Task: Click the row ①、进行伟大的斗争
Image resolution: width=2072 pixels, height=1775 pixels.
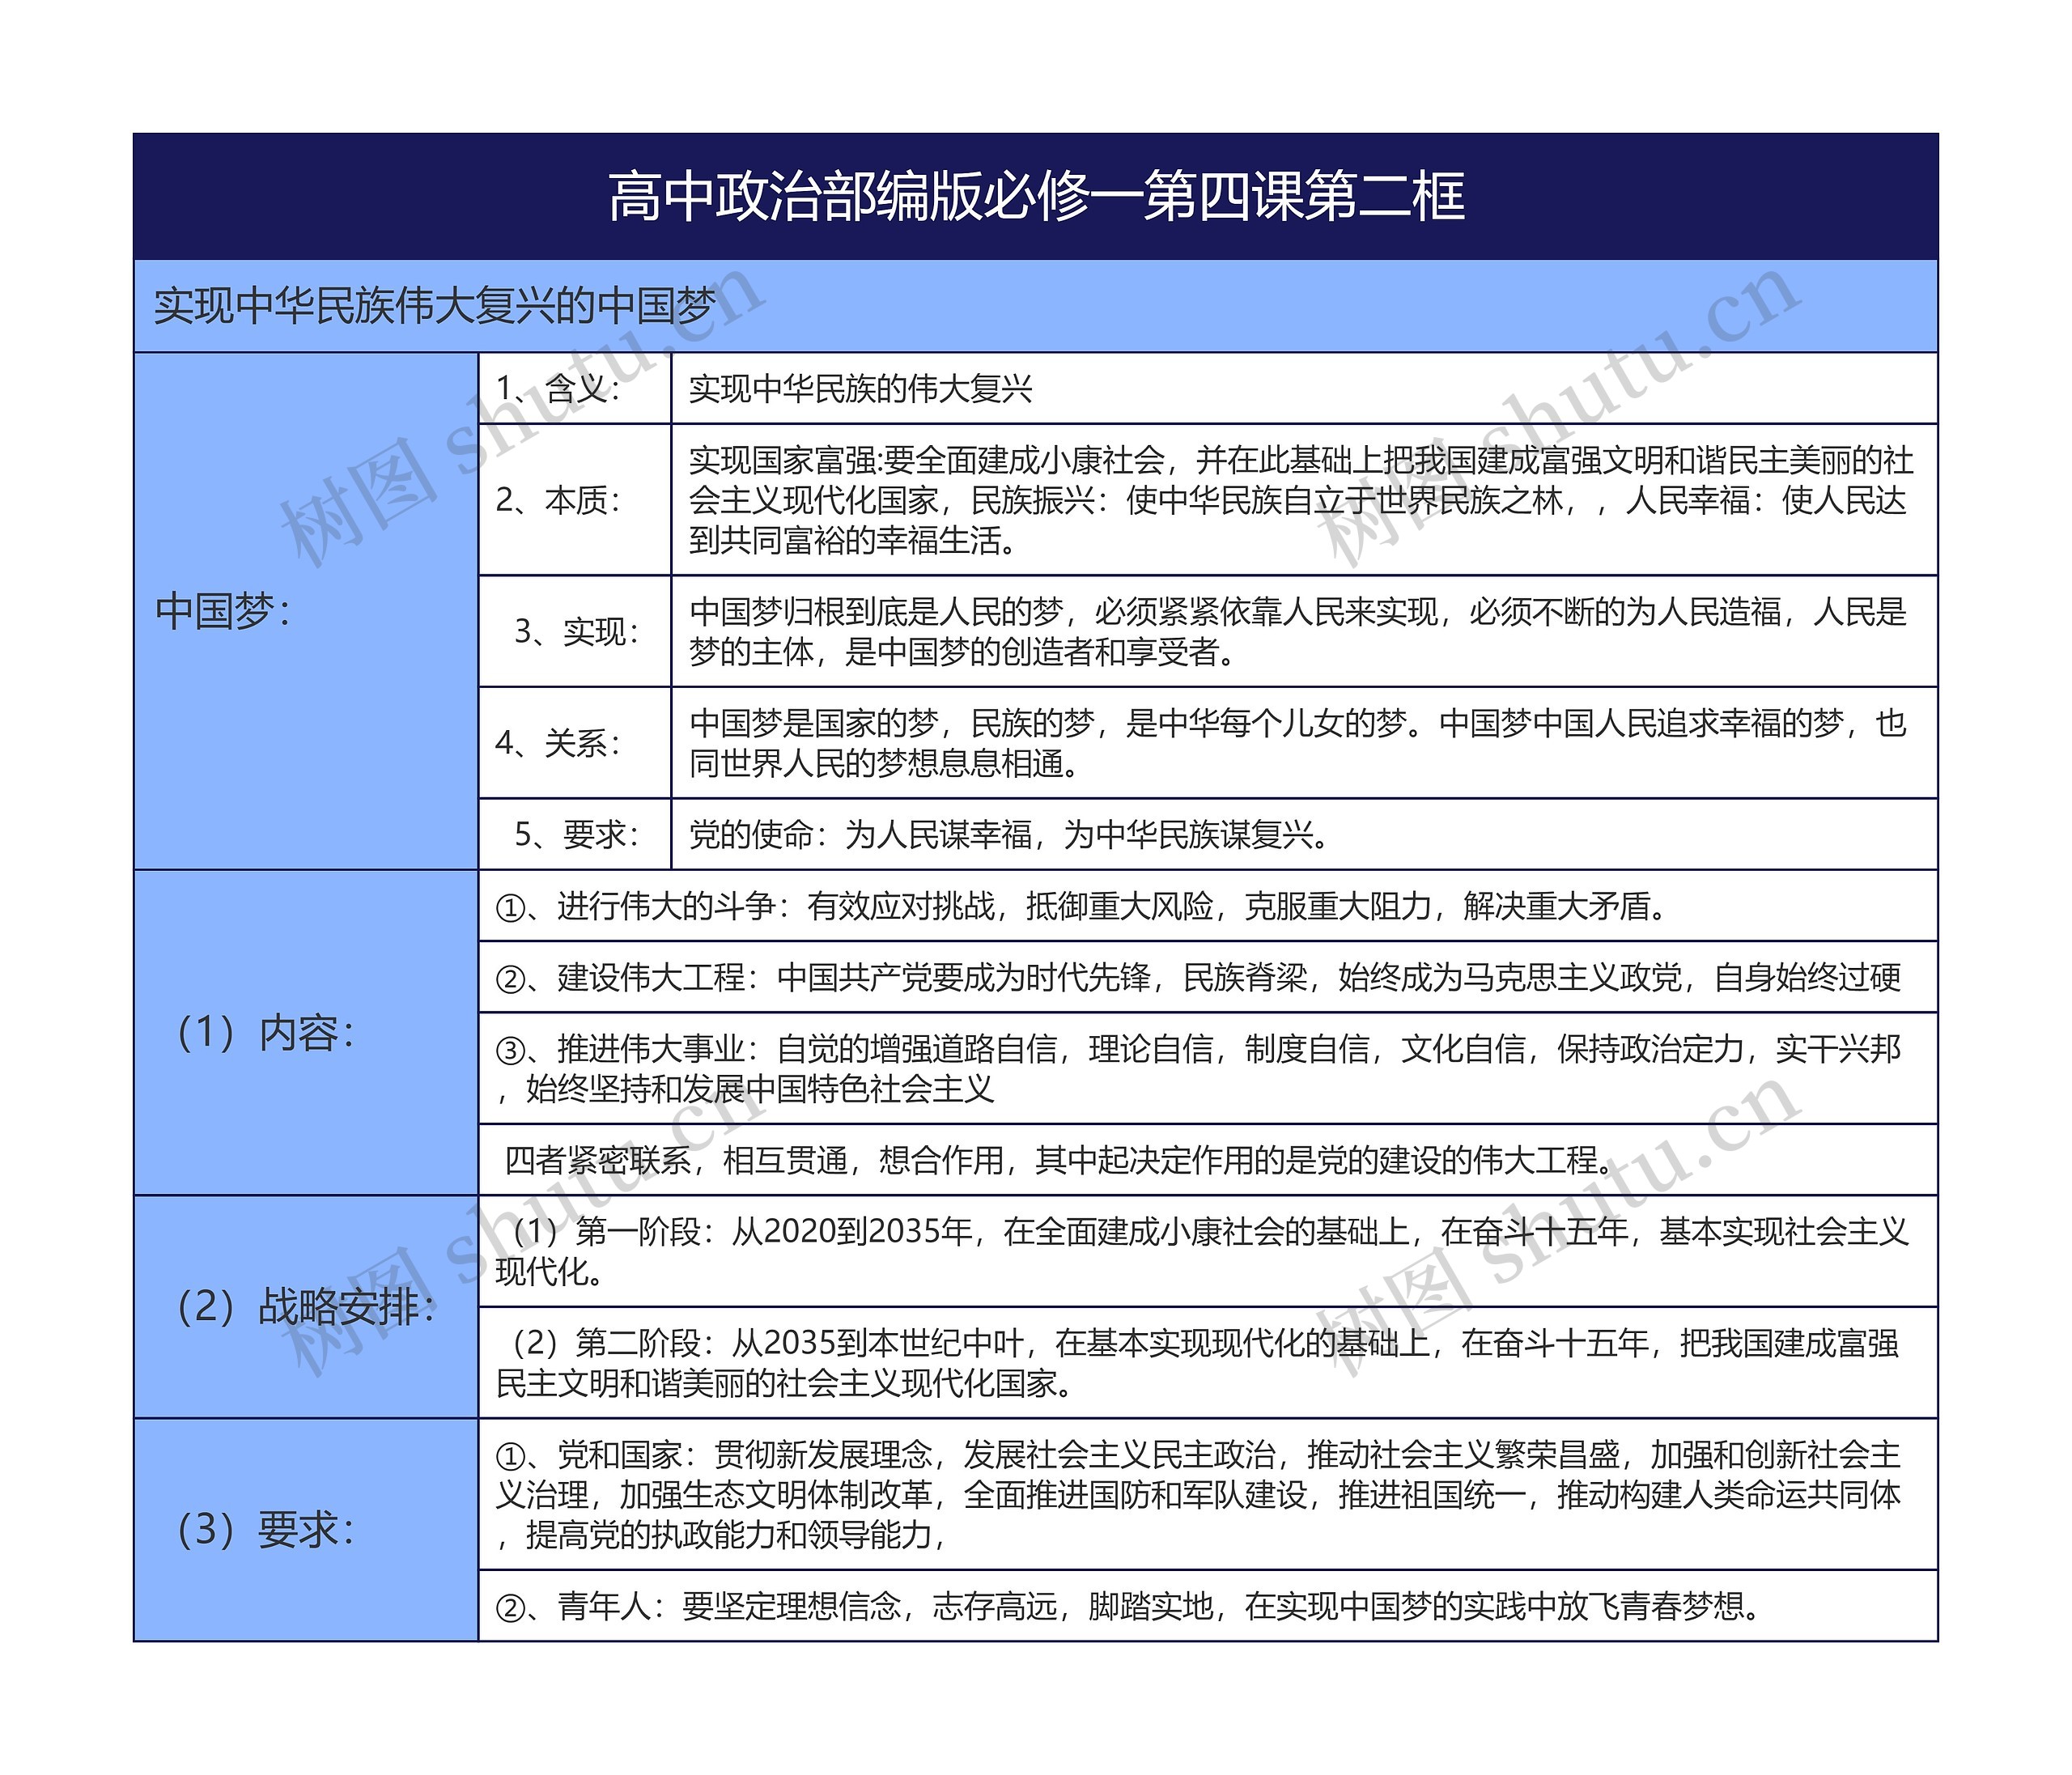Action: click(1208, 906)
